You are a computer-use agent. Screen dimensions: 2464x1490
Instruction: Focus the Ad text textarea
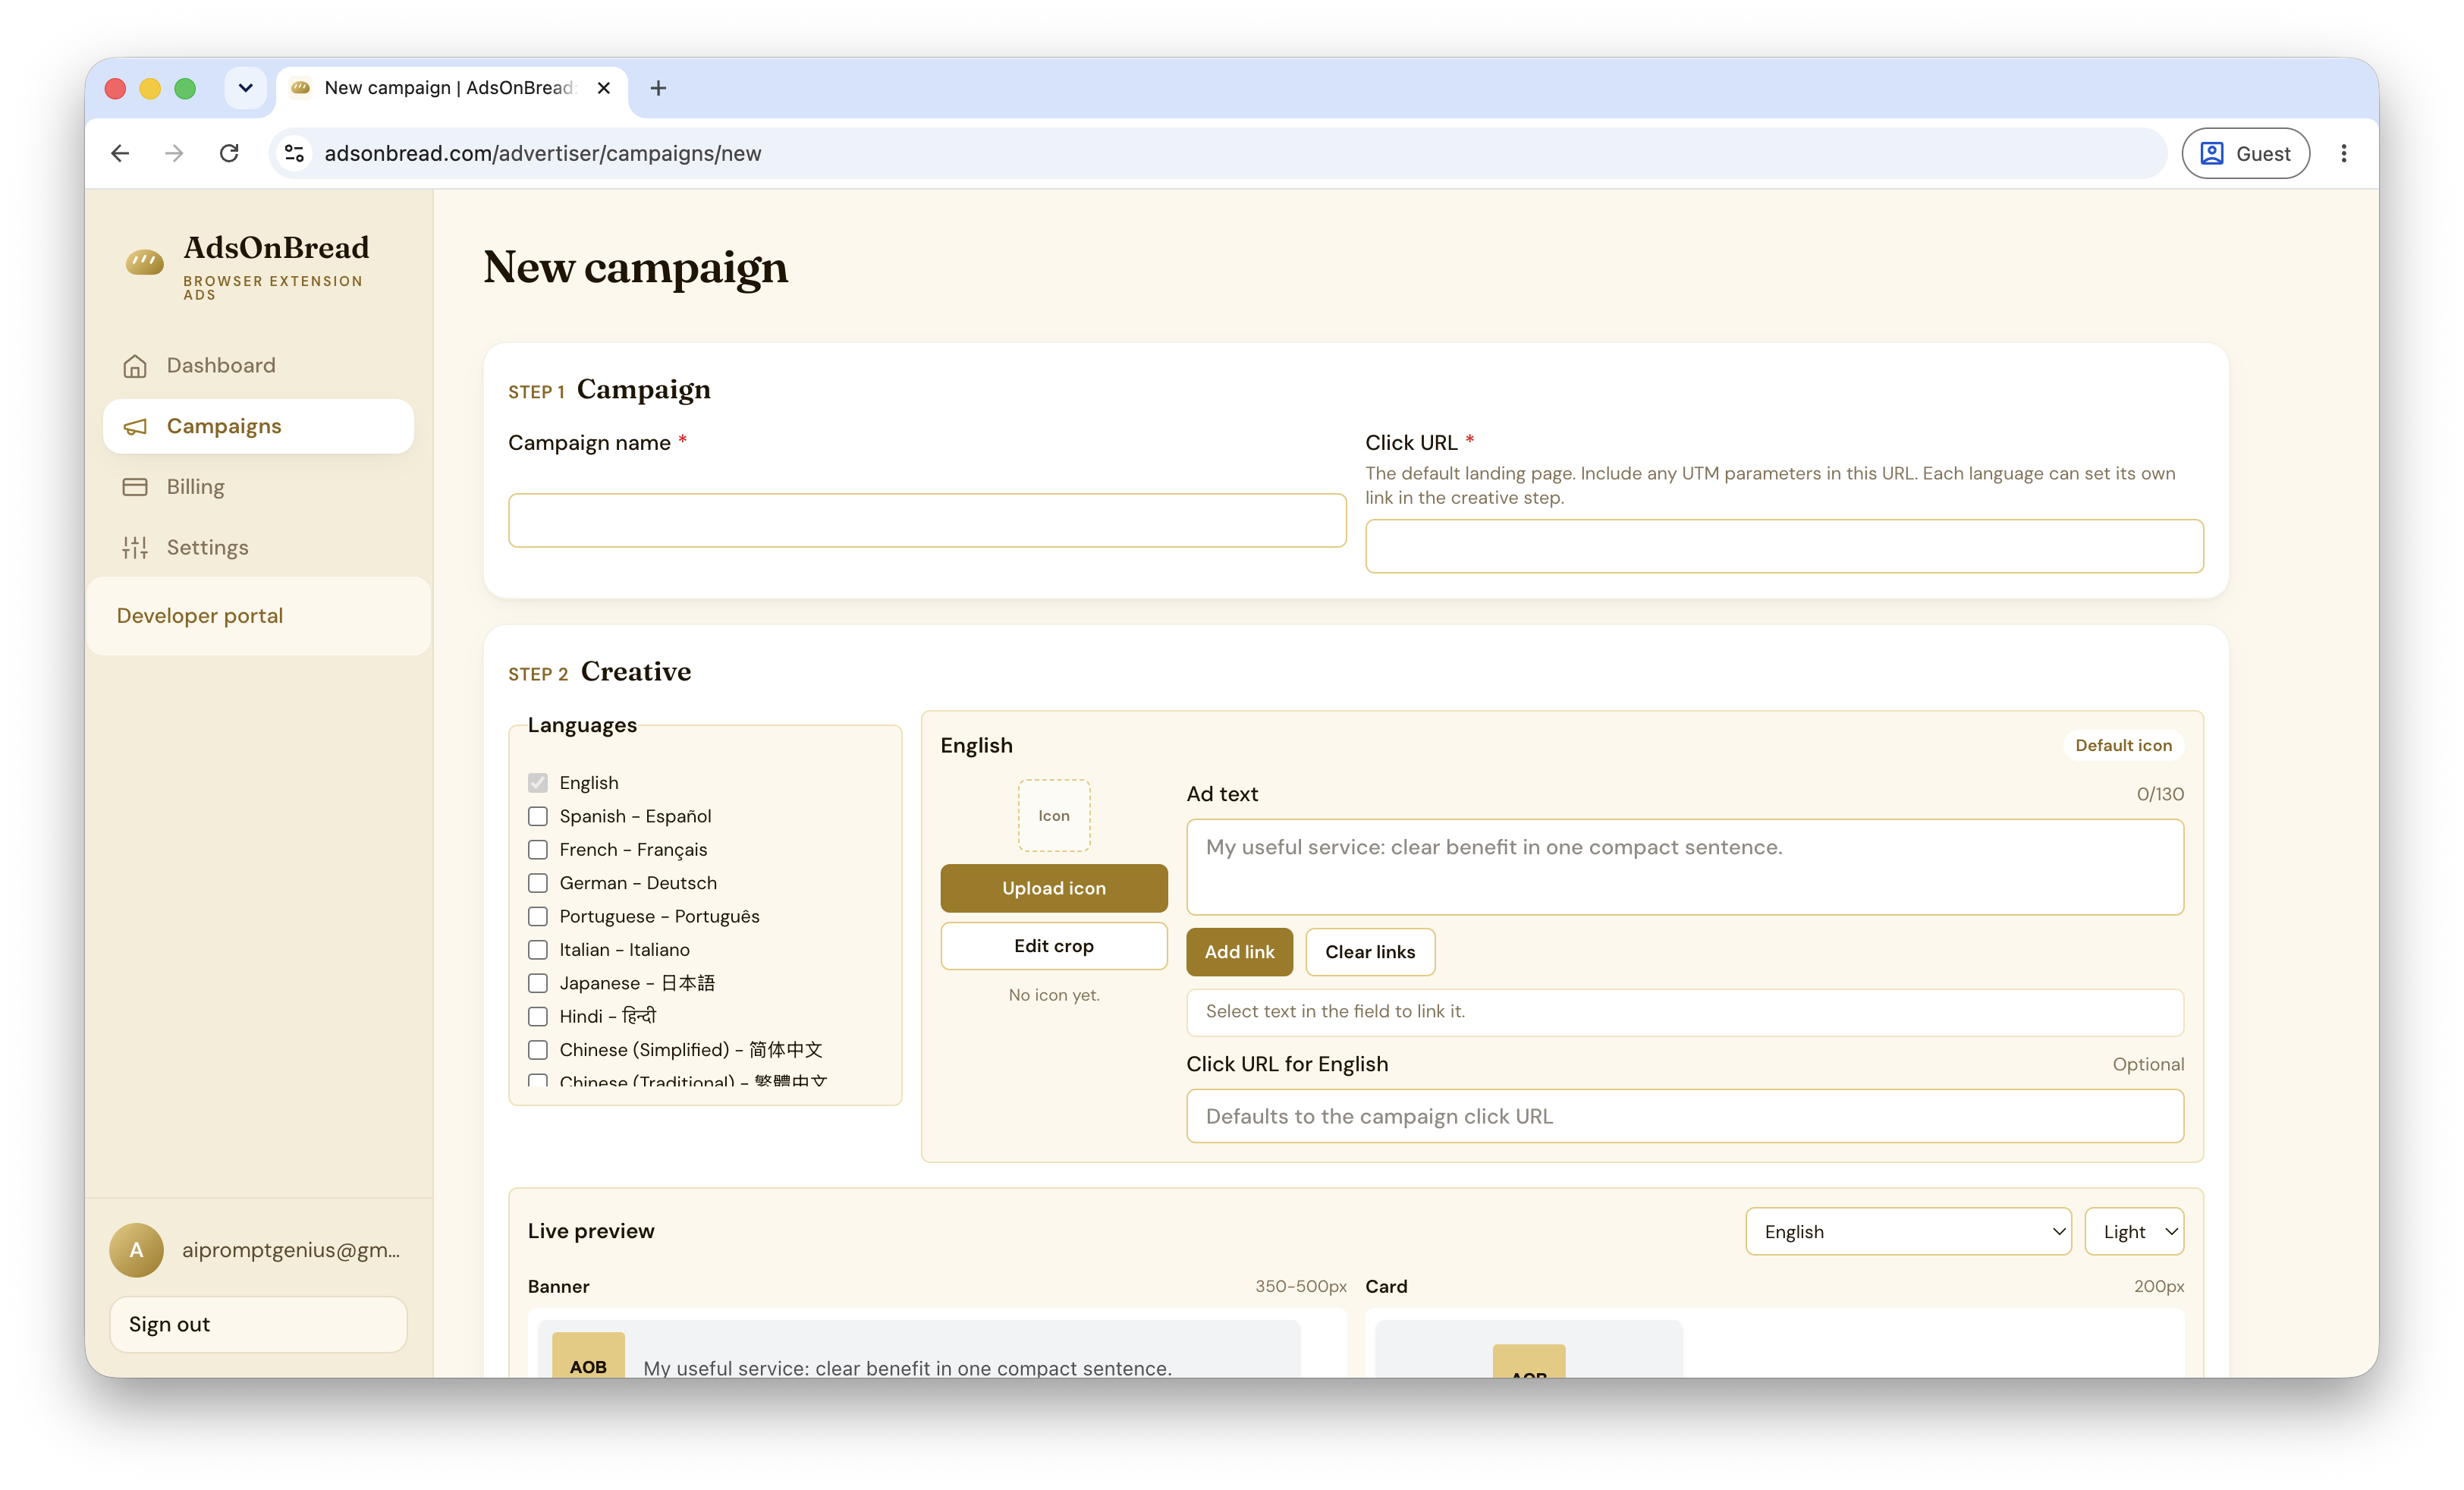(x=1685, y=867)
